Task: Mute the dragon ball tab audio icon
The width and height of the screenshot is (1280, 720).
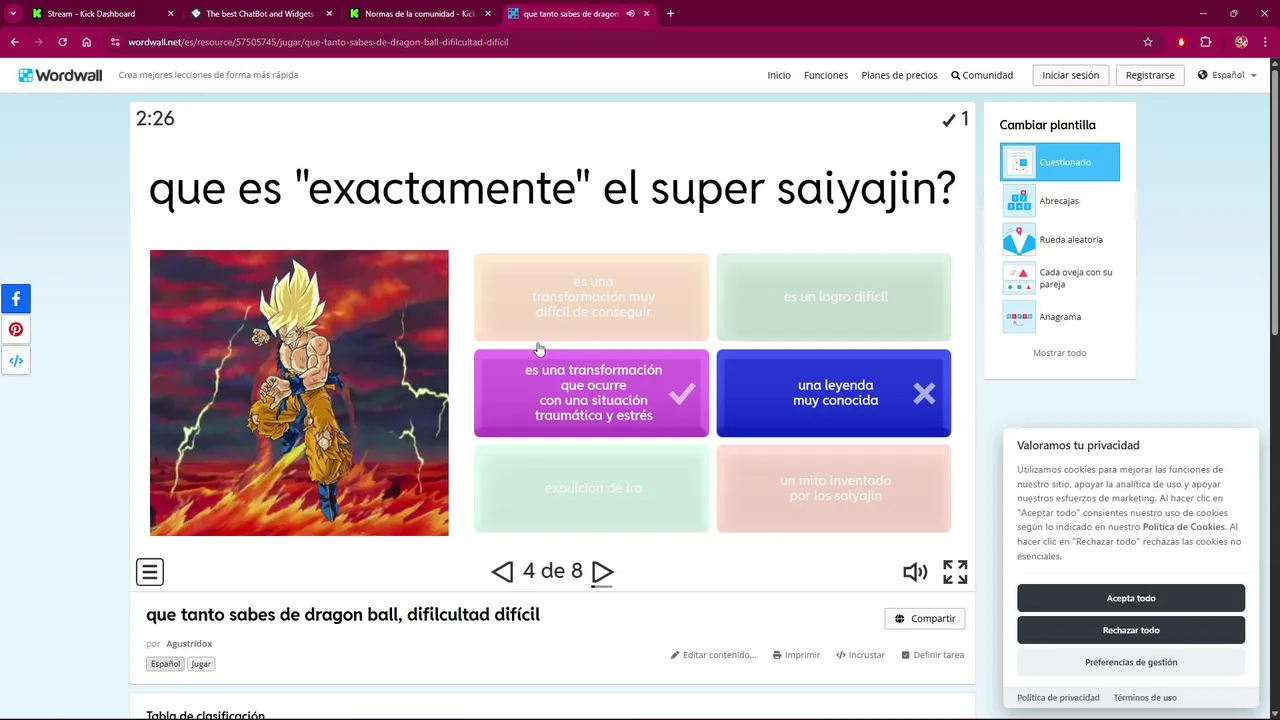Action: 631,14
